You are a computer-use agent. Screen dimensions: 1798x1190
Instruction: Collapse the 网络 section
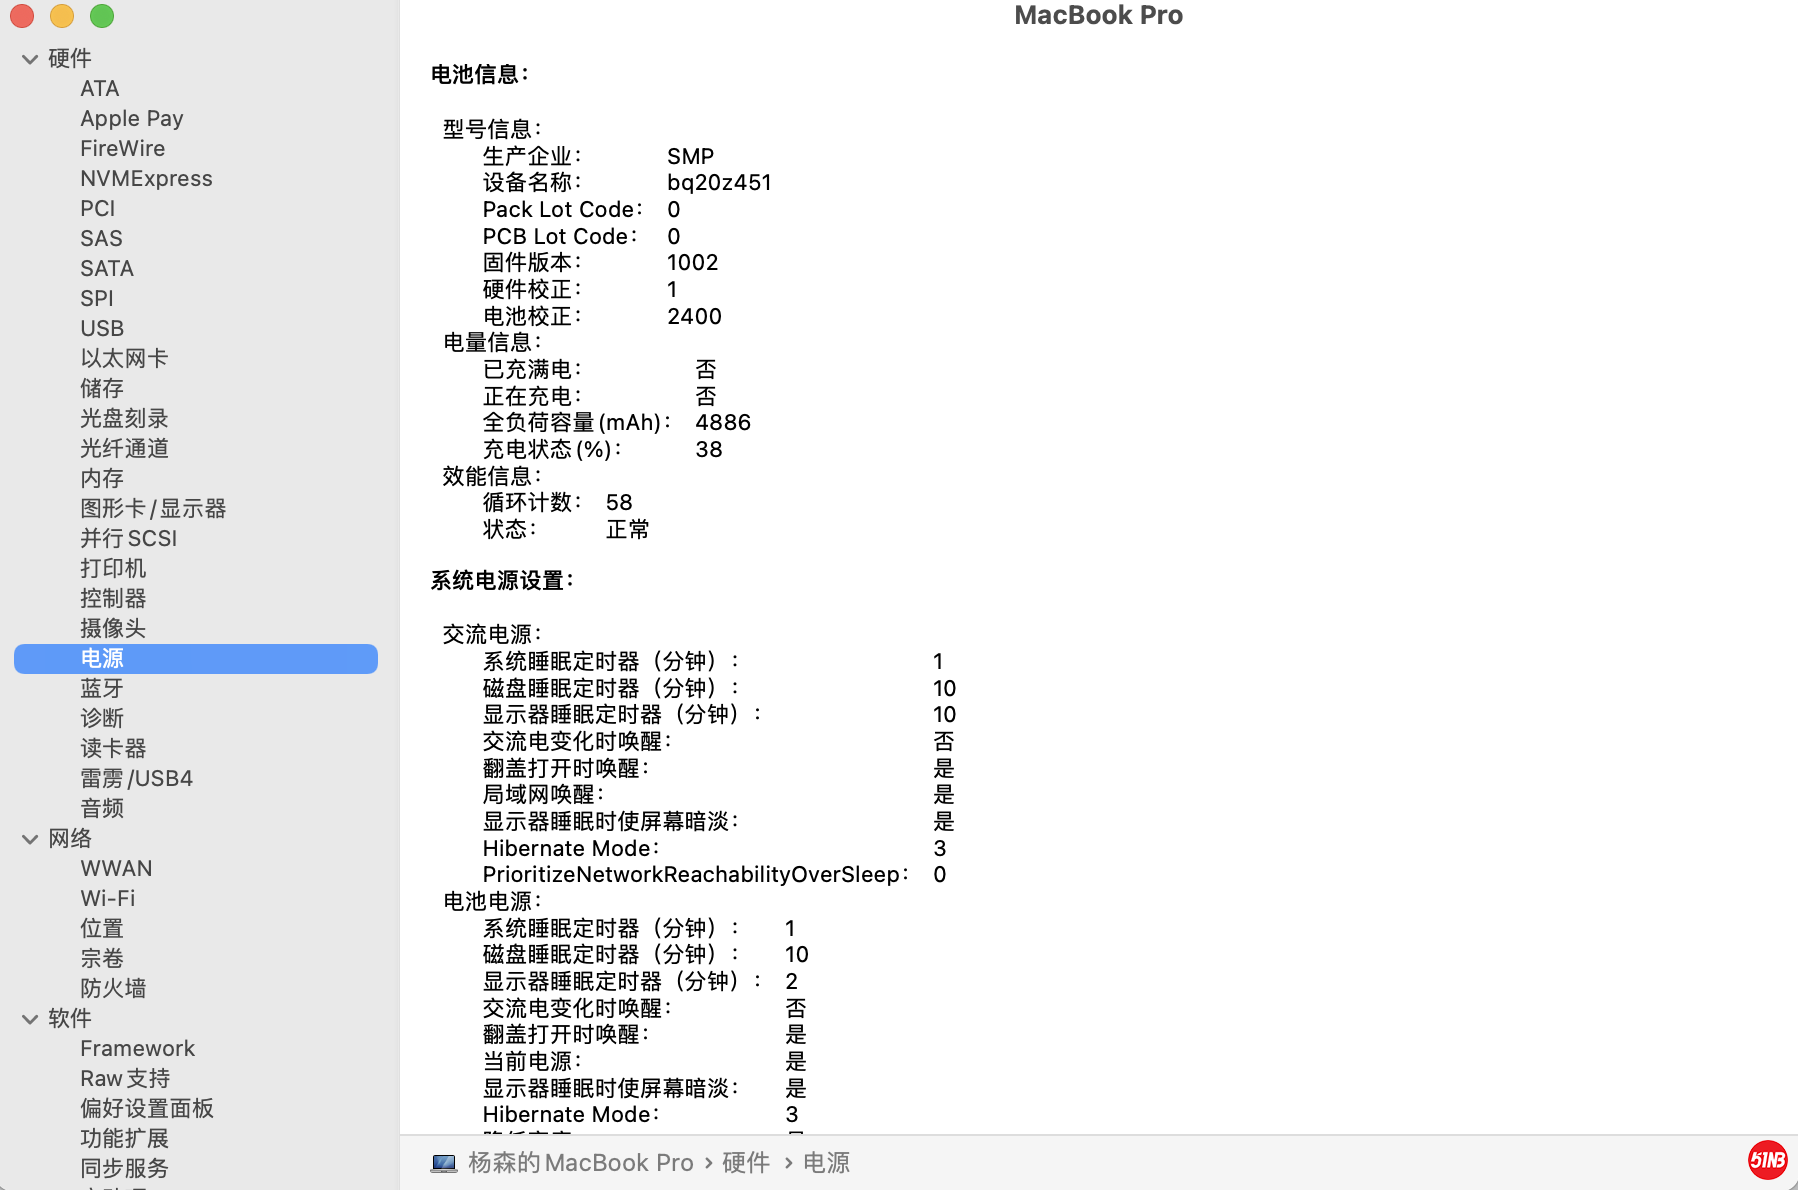(30, 839)
